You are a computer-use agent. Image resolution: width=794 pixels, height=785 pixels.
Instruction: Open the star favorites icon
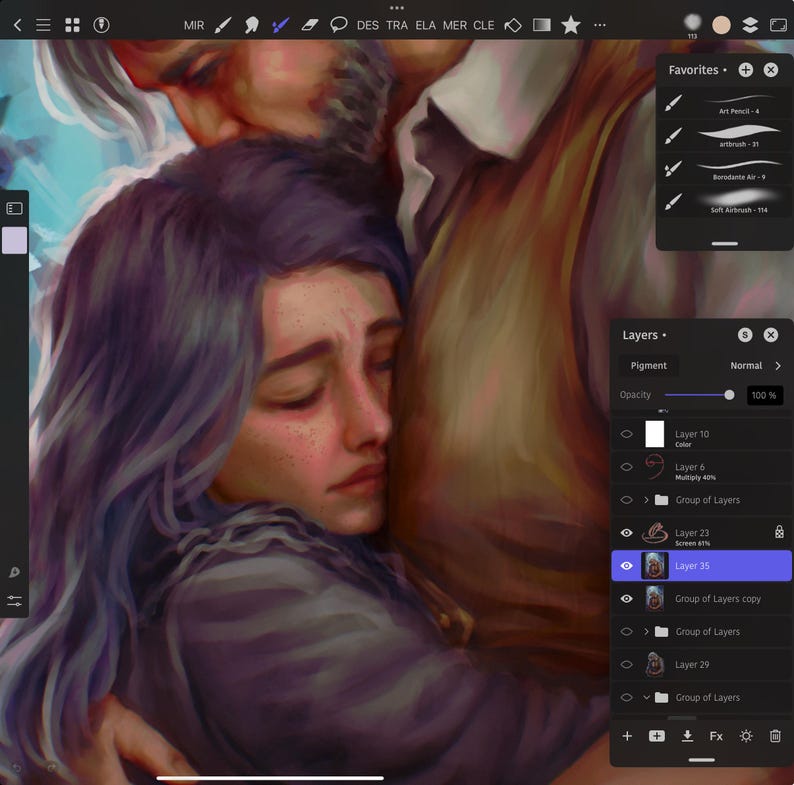[x=571, y=24]
